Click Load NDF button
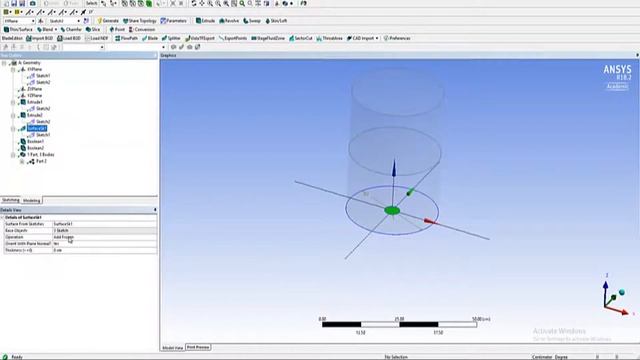This screenshot has height=360, width=640. point(97,38)
